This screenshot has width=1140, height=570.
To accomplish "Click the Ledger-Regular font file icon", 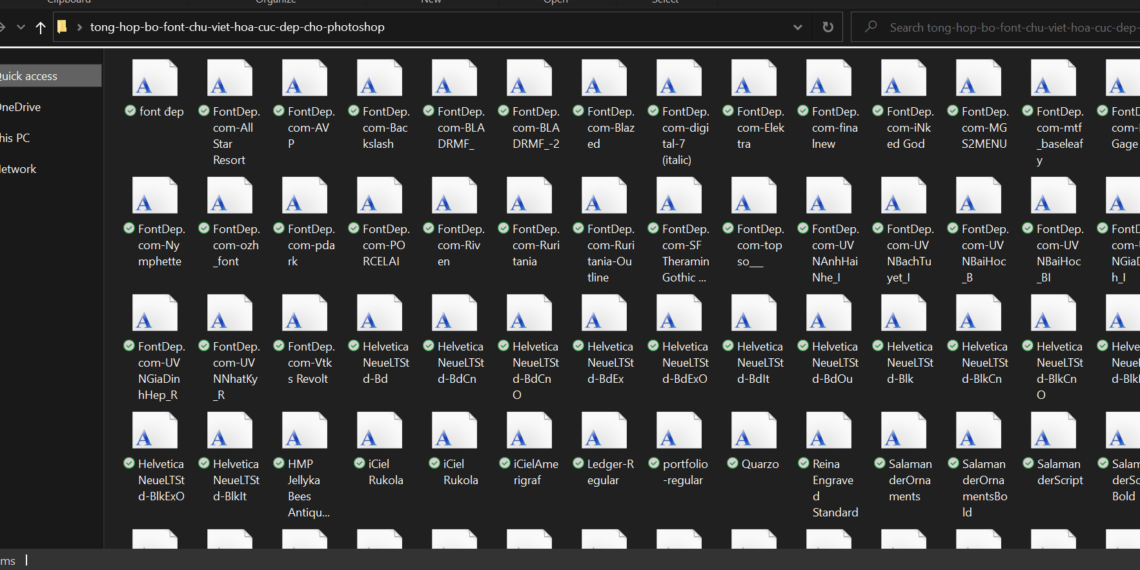I will pos(604,430).
